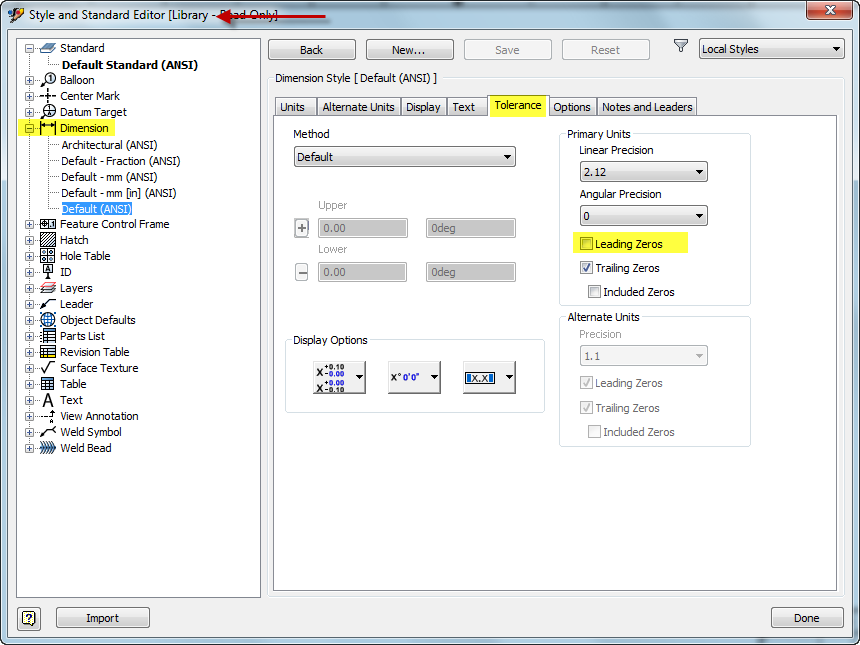Check Included Zeros in Primary Units
This screenshot has height=645, width=860.
tap(596, 291)
